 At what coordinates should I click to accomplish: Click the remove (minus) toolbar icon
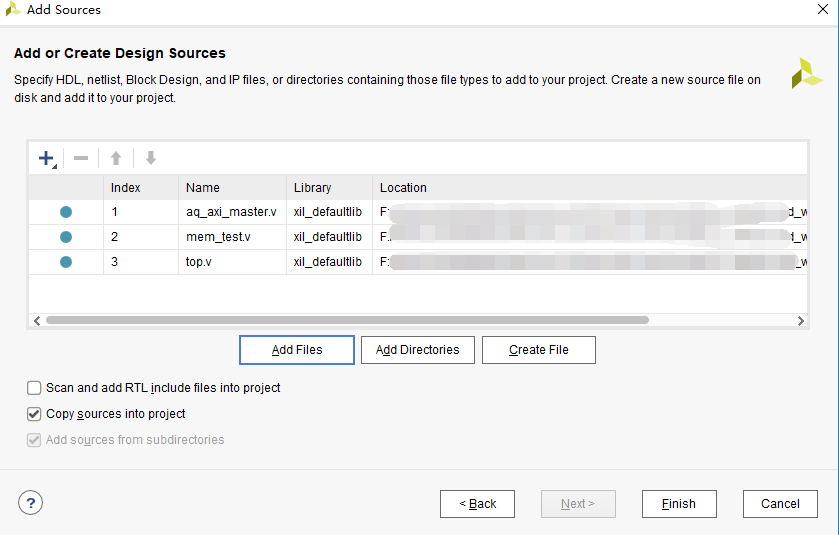point(81,158)
